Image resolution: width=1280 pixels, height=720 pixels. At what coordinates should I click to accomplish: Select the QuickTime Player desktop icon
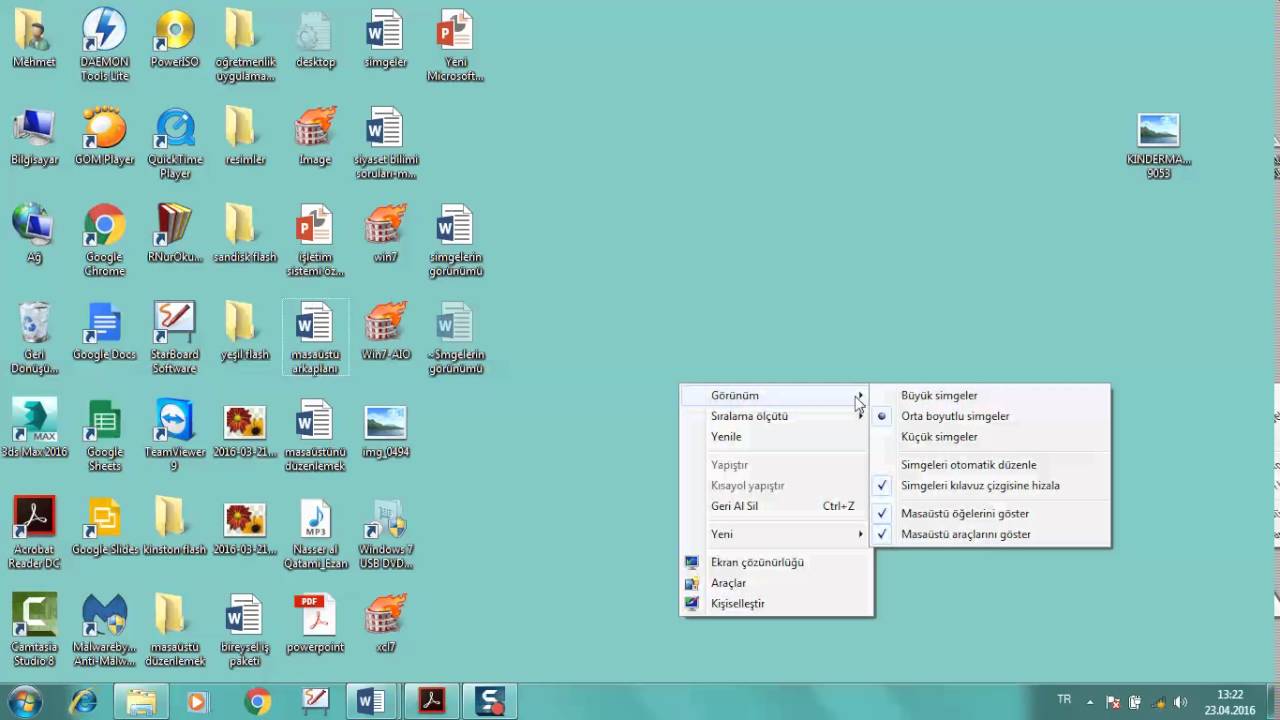(175, 143)
